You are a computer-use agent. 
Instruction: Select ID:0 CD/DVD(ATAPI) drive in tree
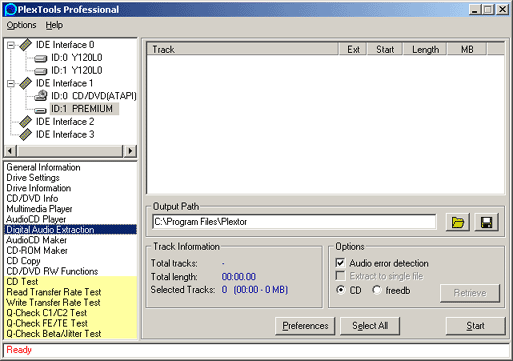pyautogui.click(x=94, y=96)
